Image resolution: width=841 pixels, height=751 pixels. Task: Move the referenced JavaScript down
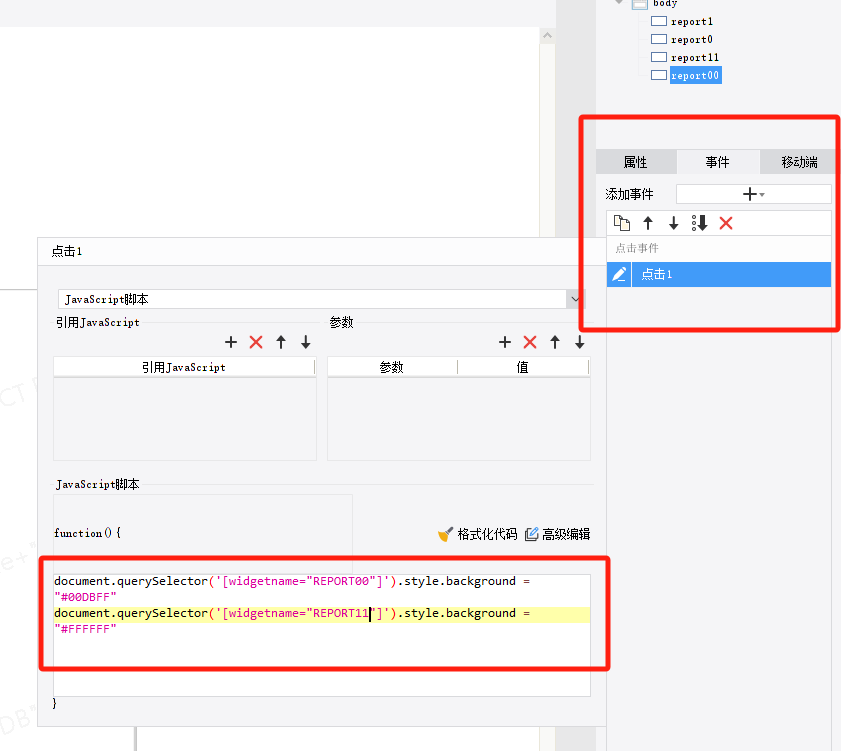306,342
